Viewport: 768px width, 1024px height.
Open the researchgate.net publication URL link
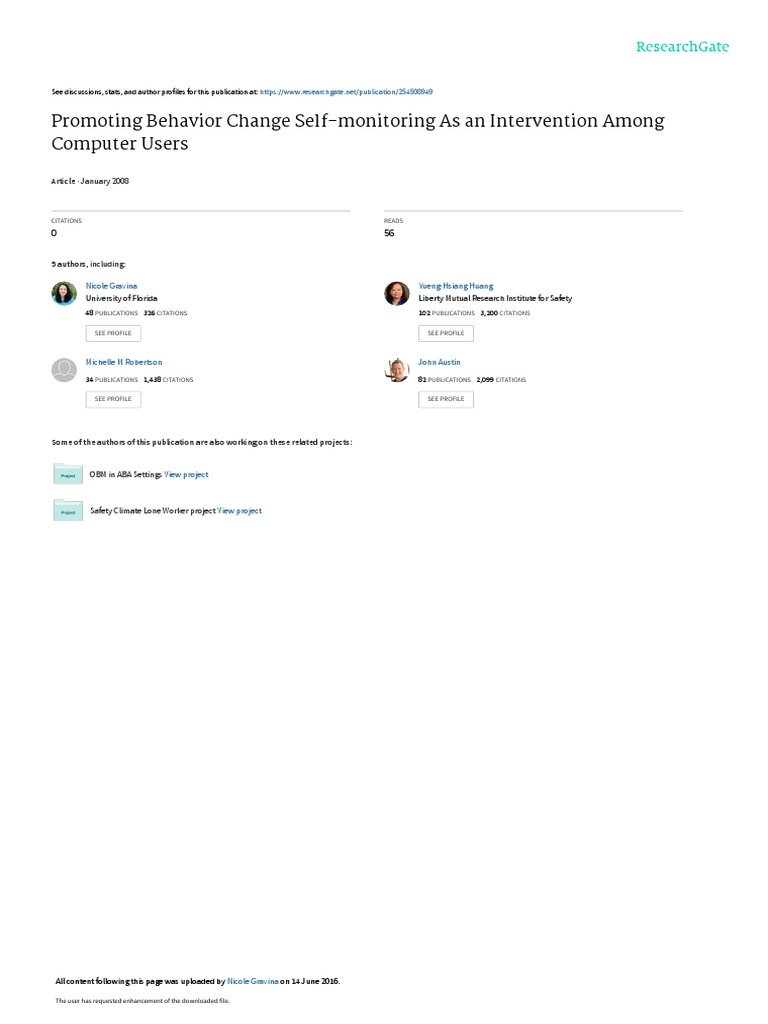point(346,92)
